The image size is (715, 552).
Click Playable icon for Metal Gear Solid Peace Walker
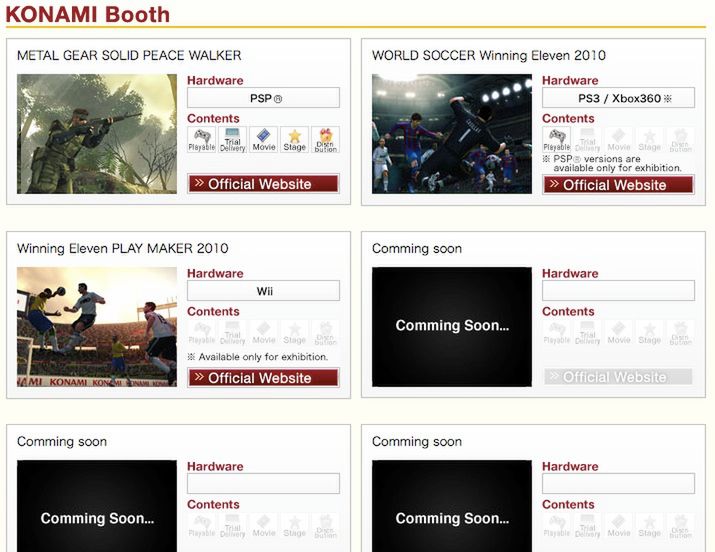tap(202, 140)
